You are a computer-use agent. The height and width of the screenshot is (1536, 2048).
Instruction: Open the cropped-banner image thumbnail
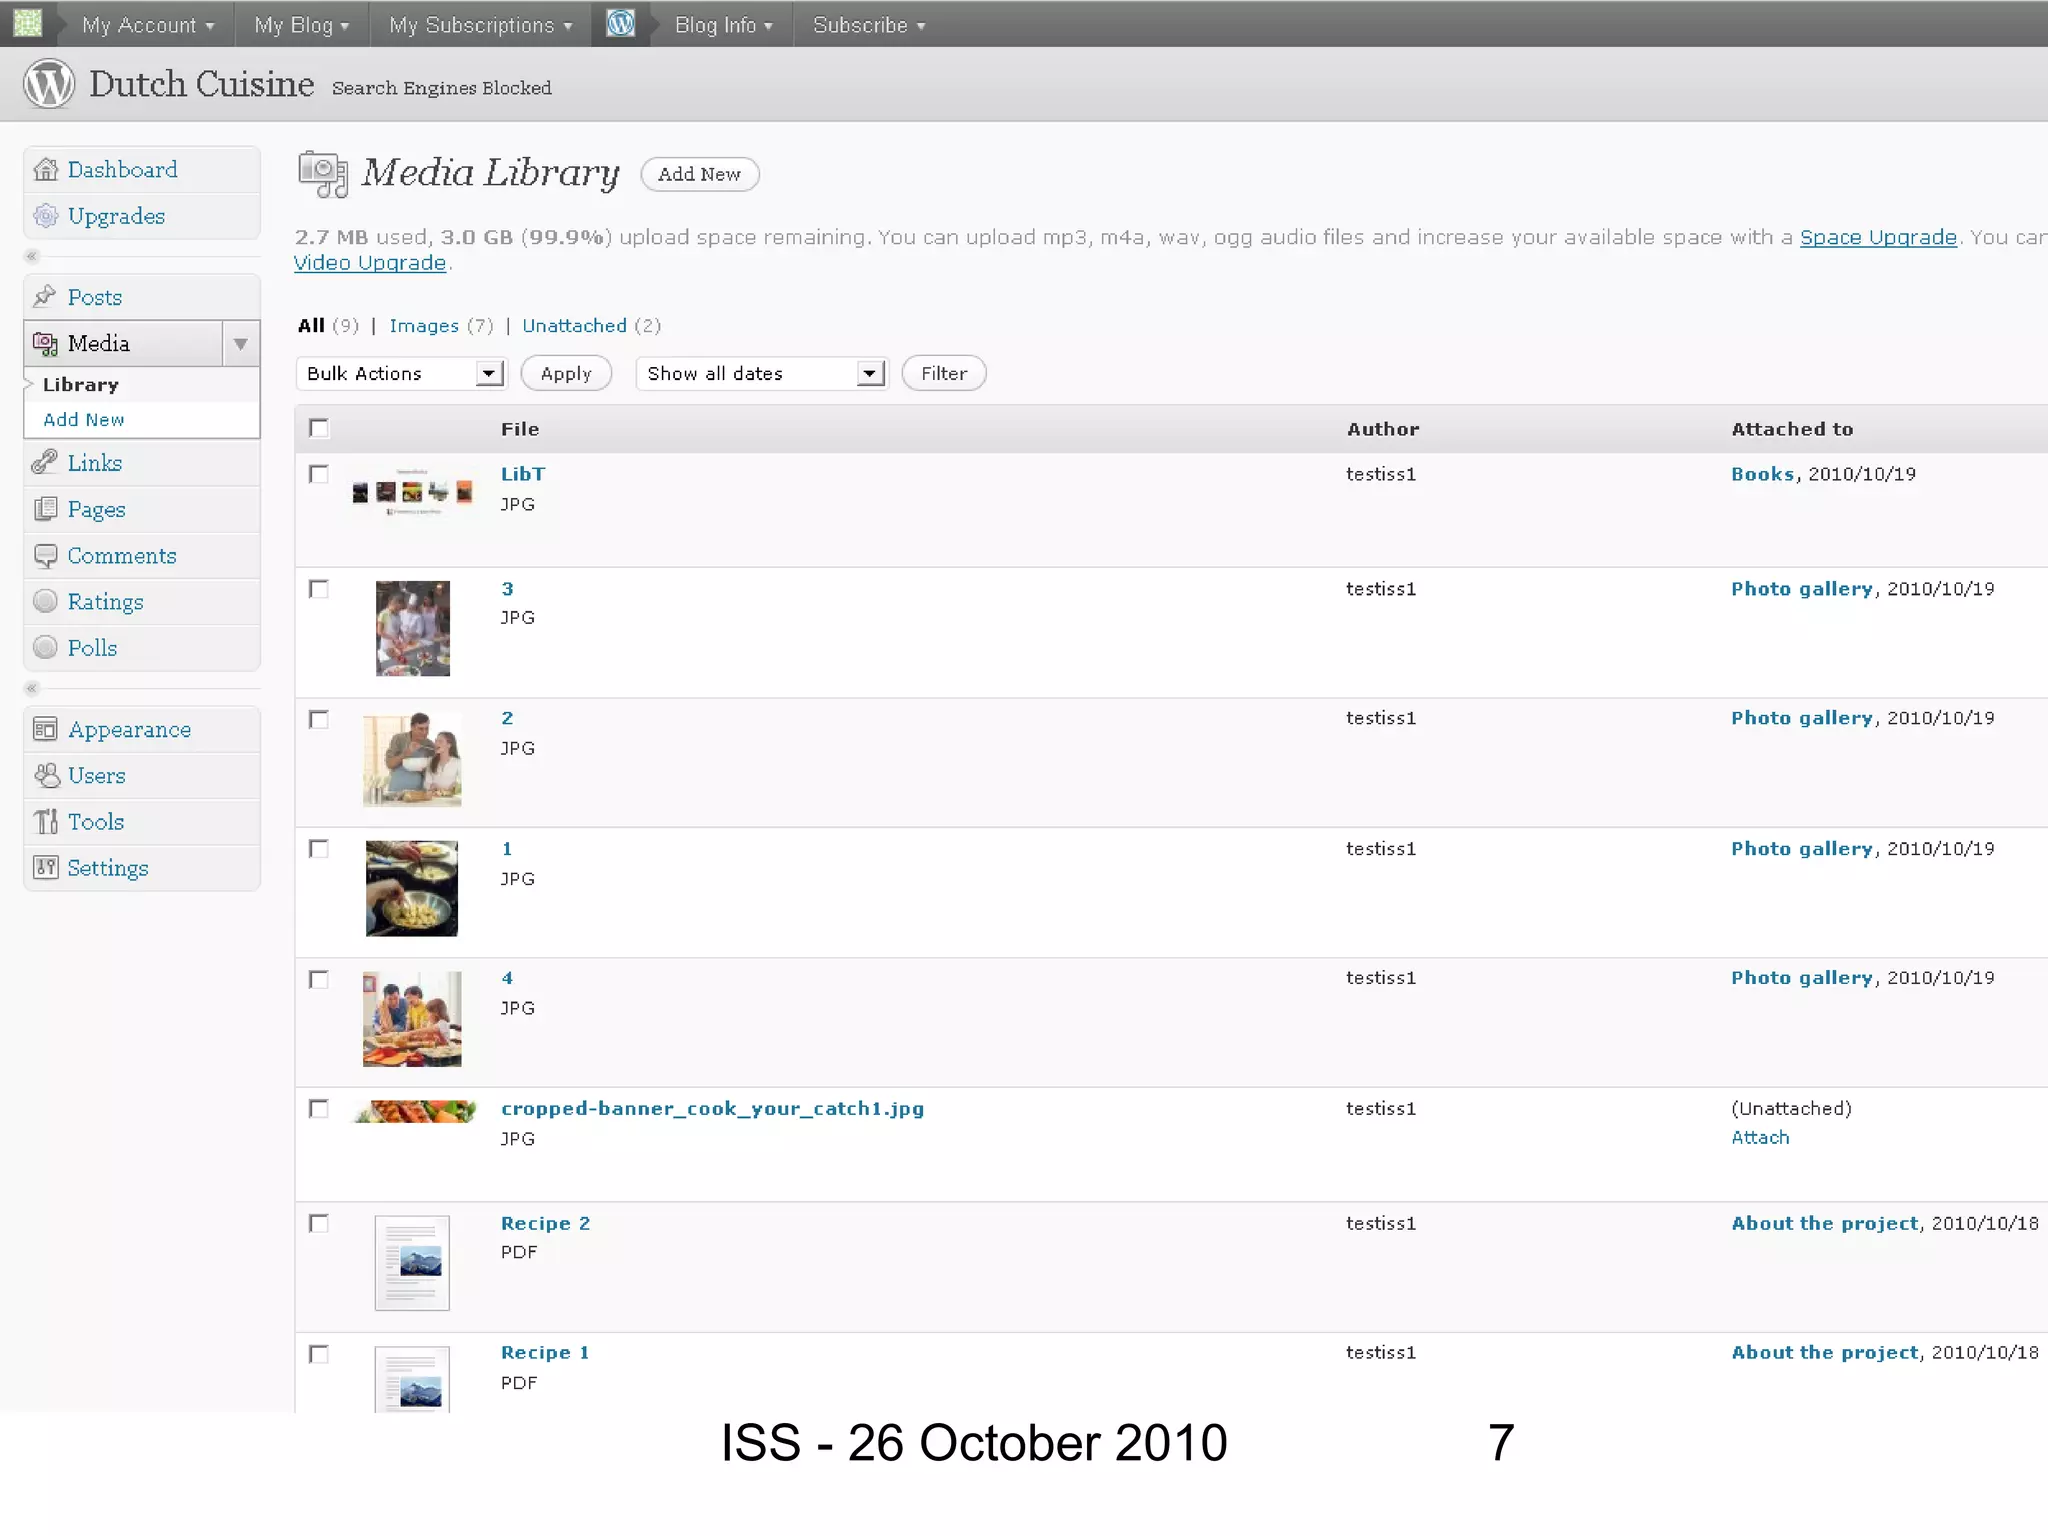click(x=414, y=1111)
